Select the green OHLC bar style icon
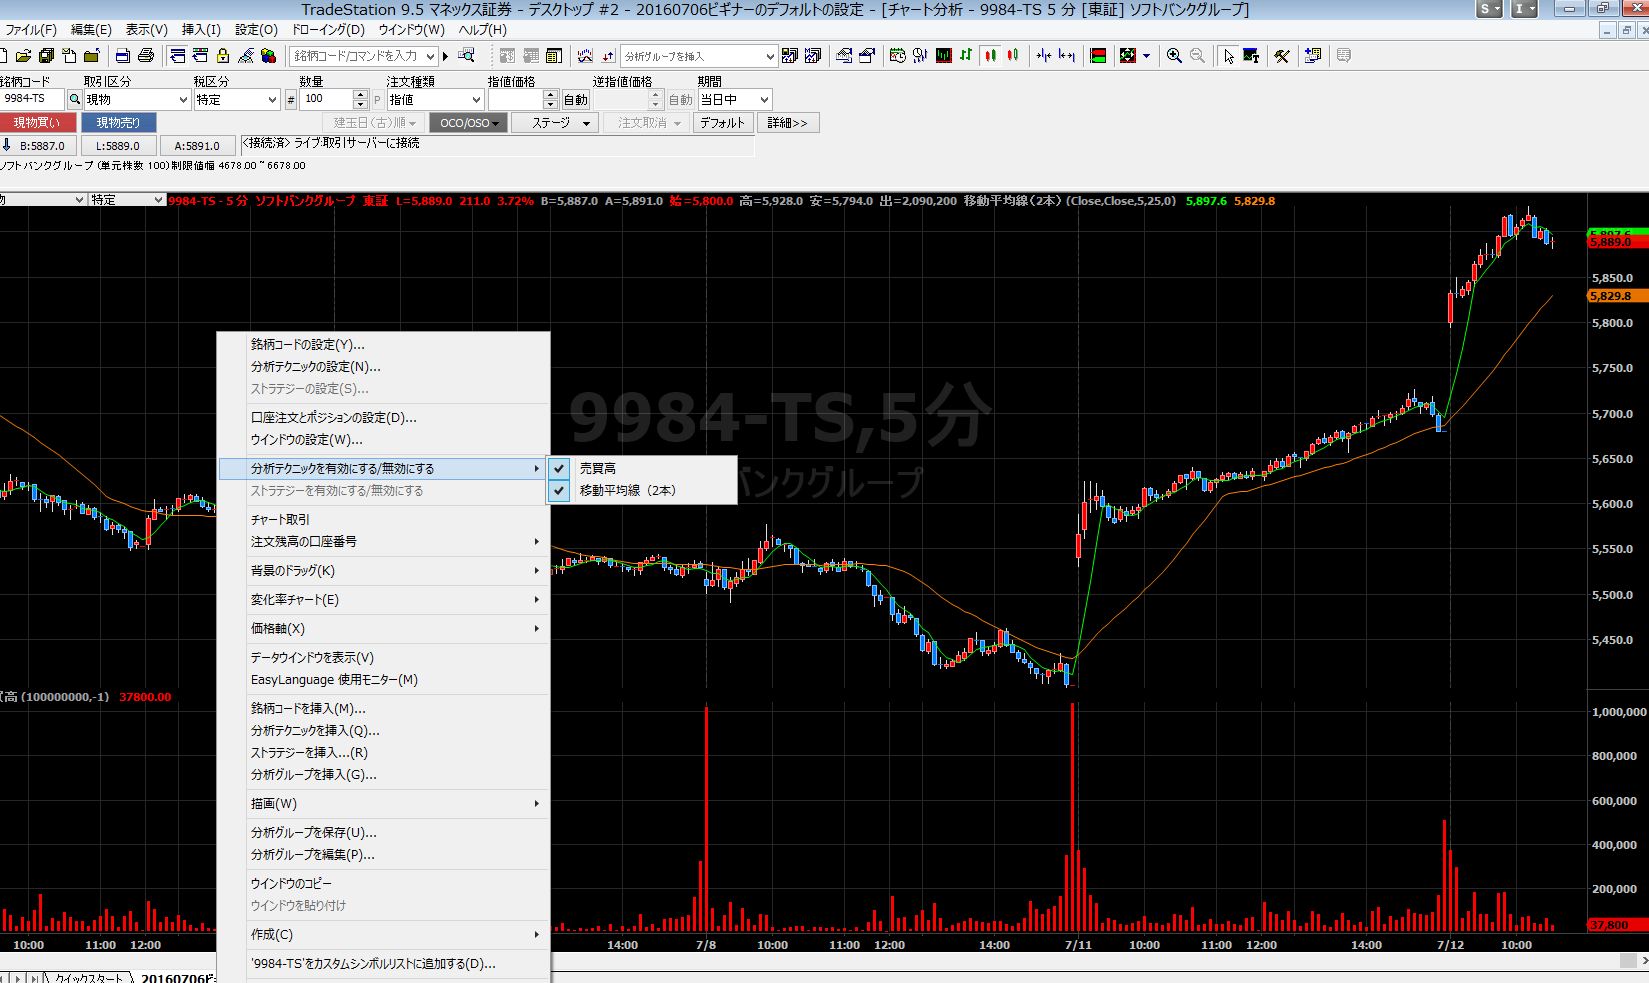 tap(966, 55)
